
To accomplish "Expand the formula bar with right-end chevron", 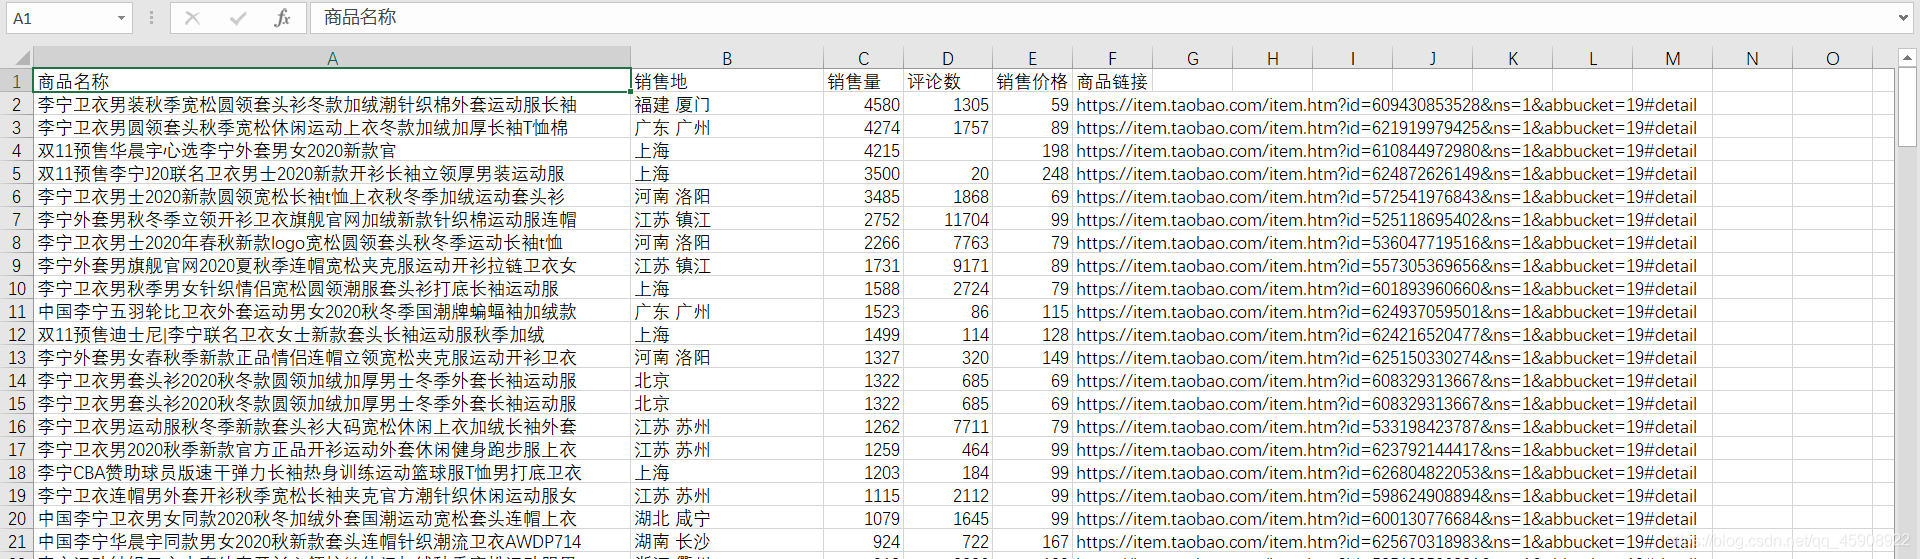I will [1902, 17].
